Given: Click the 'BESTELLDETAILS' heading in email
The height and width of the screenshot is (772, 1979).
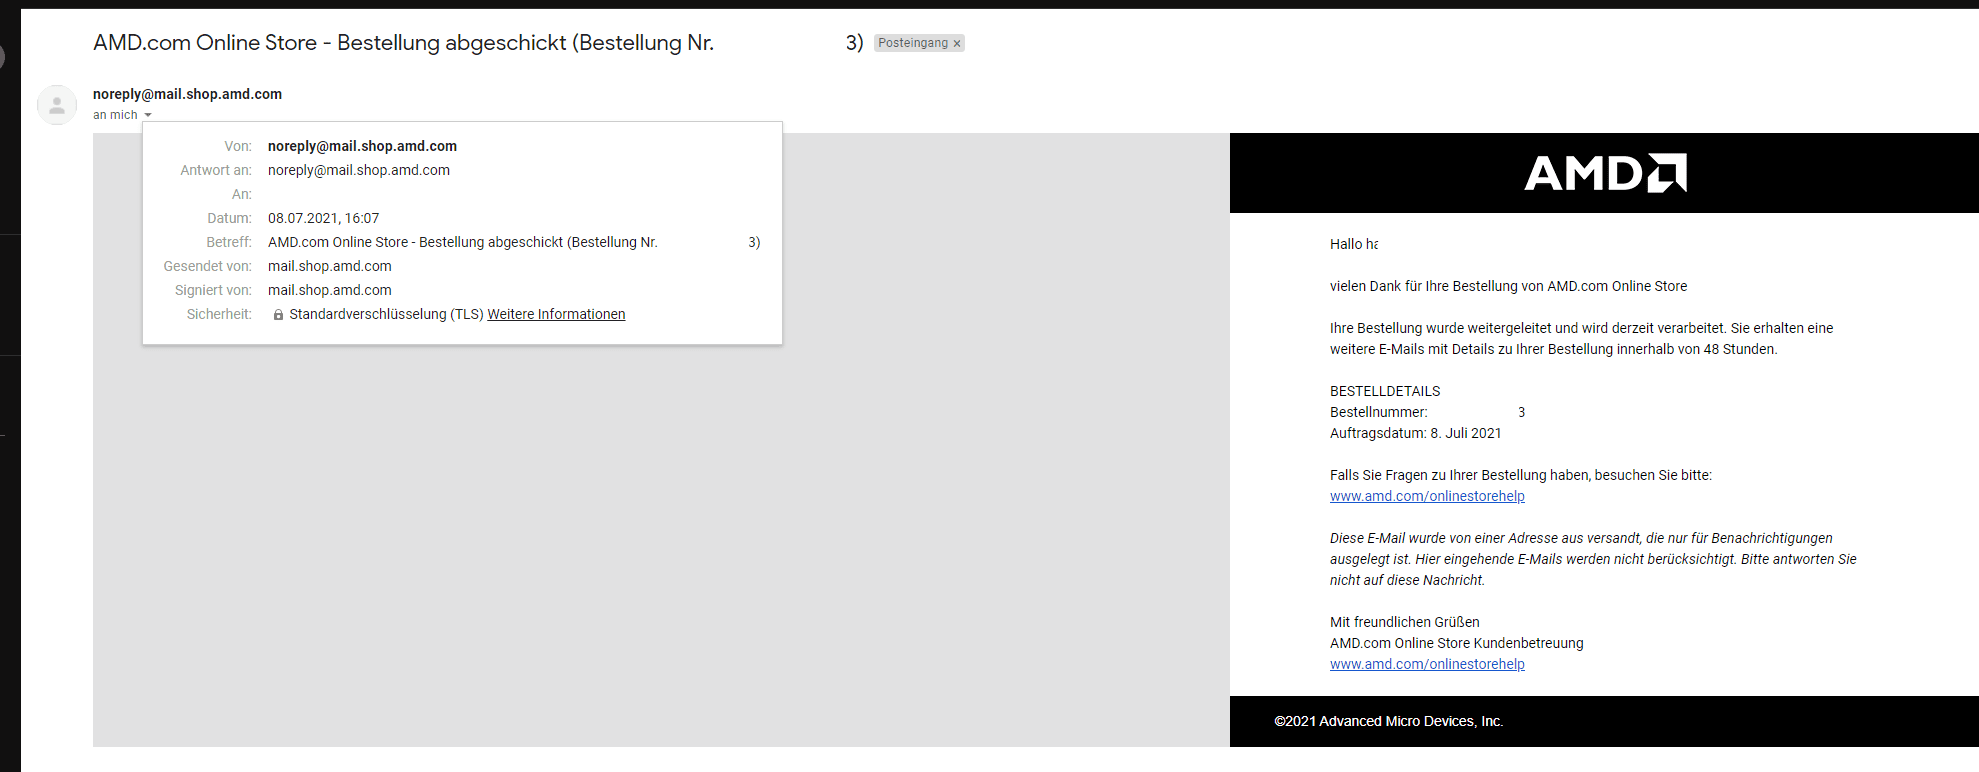Looking at the screenshot, I should point(1385,391).
